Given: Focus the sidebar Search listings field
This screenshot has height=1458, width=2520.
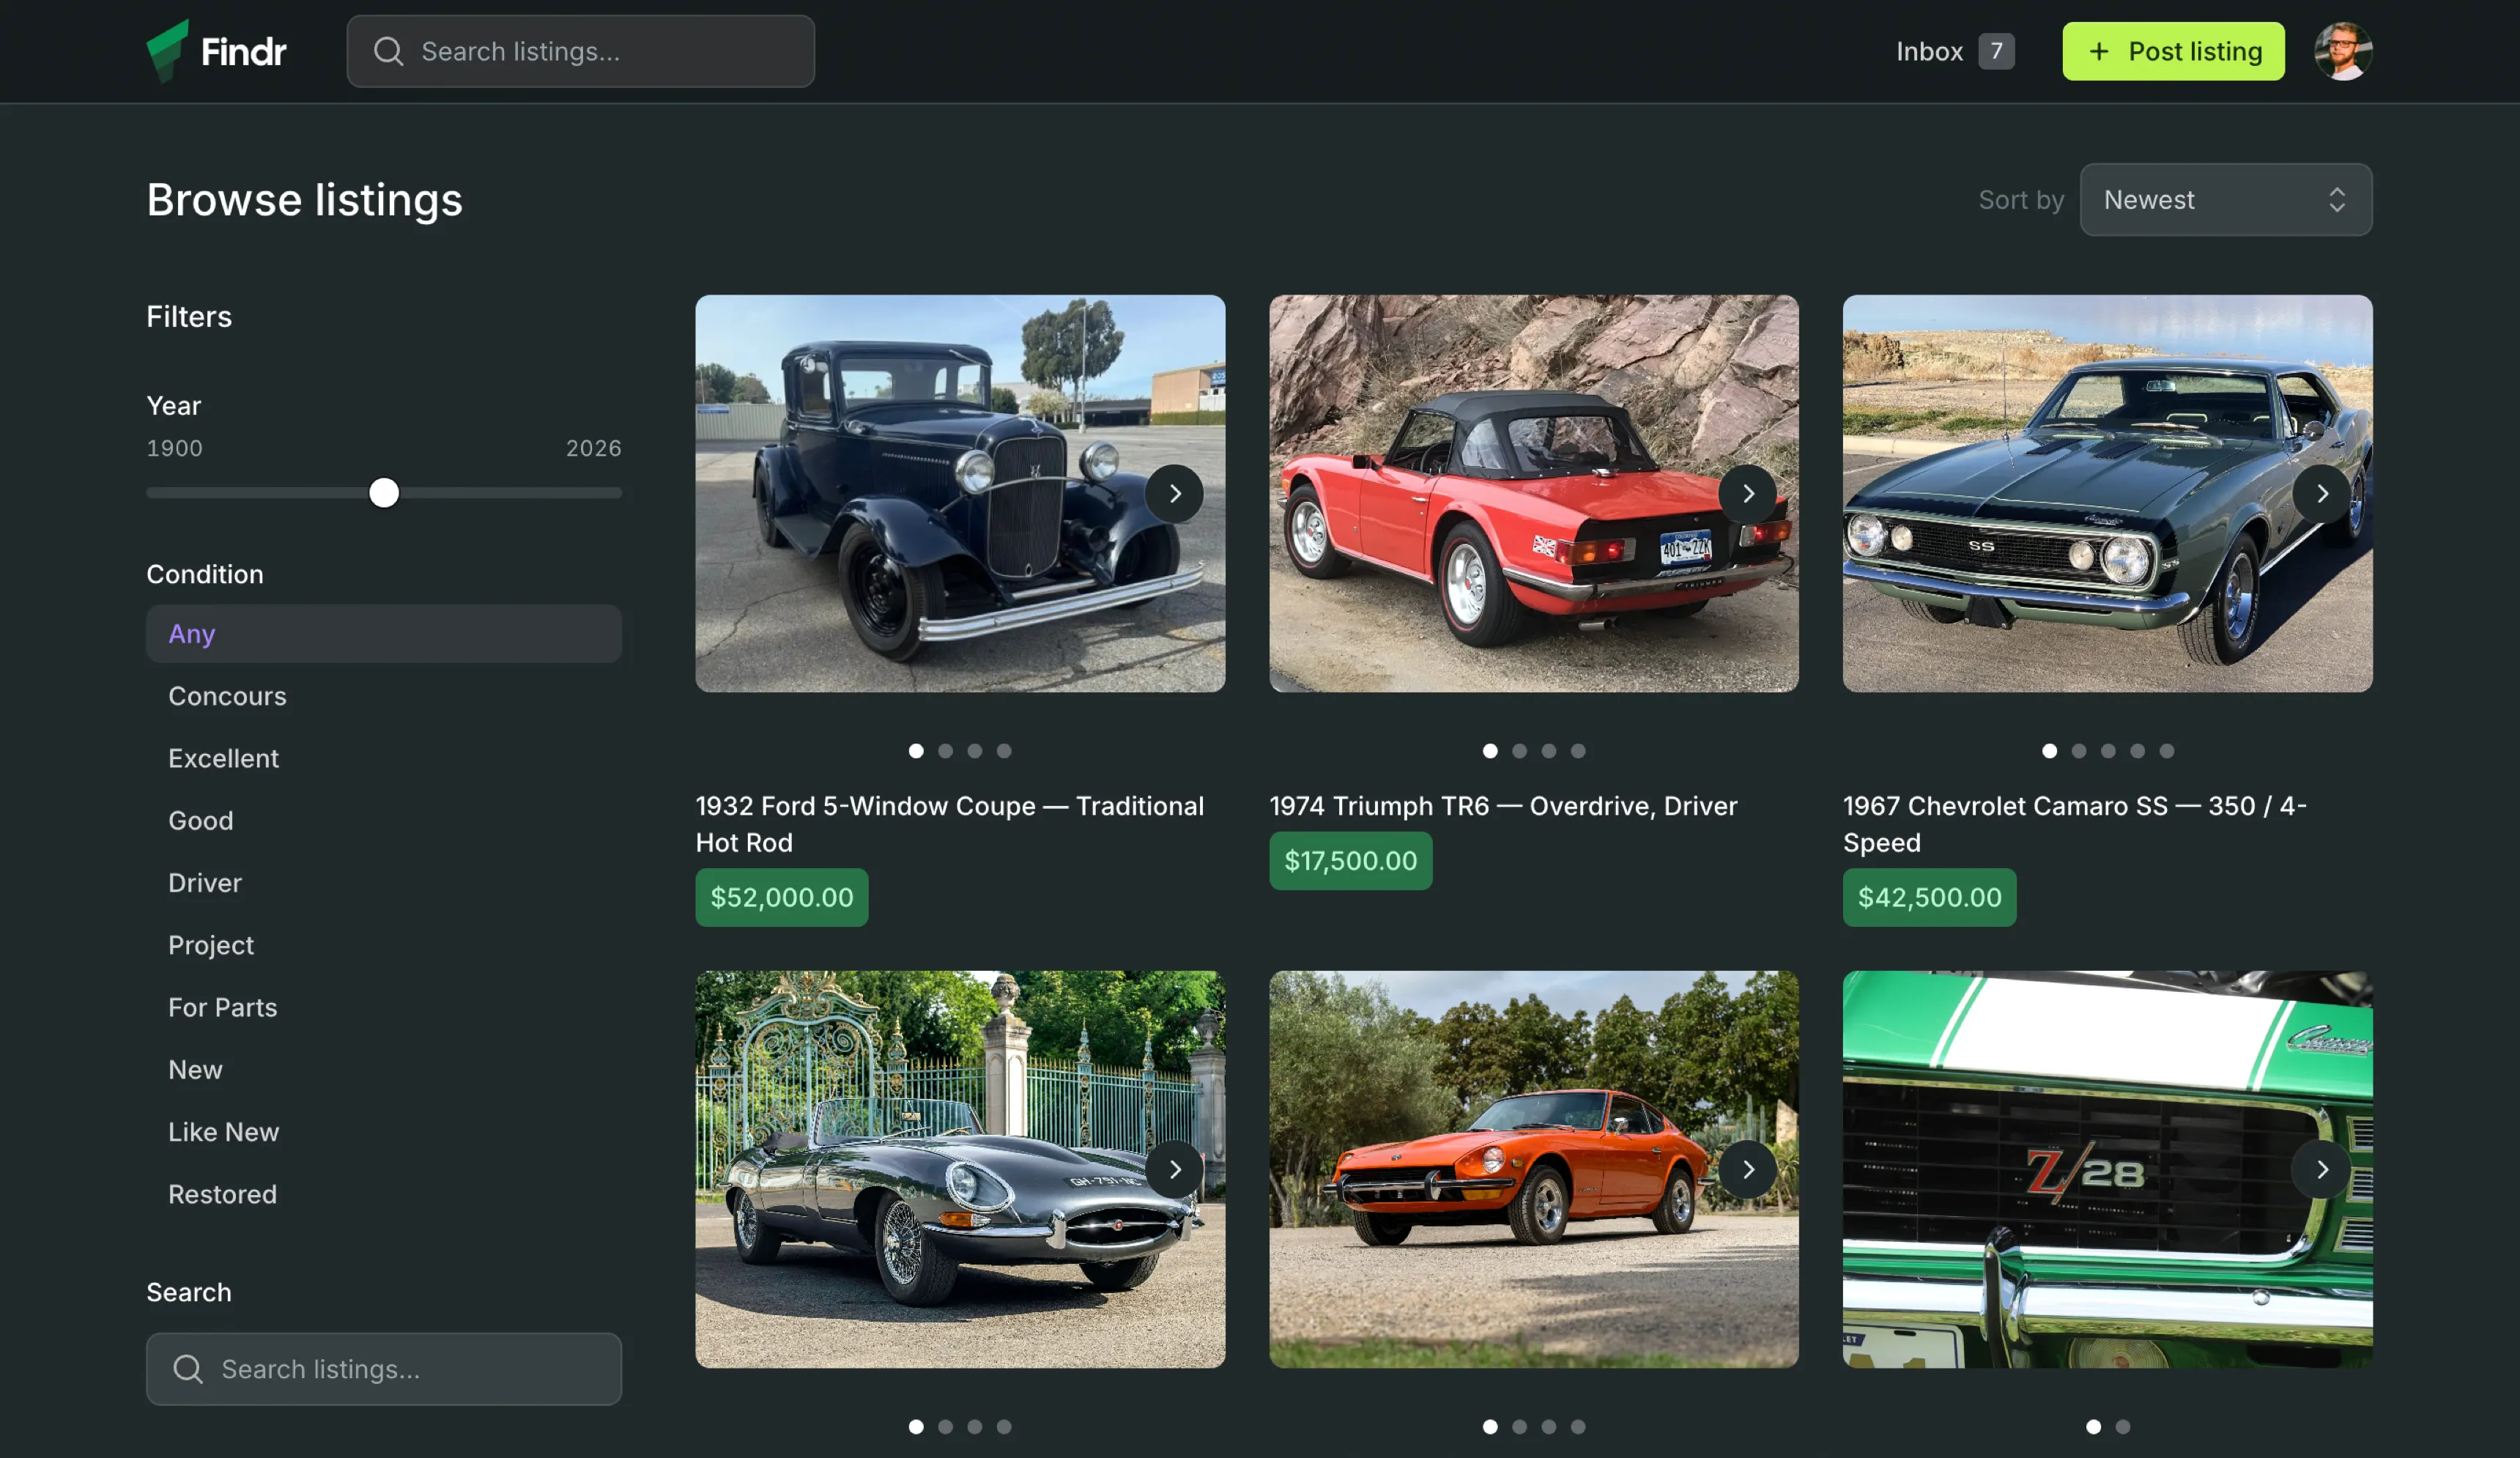Looking at the screenshot, I should (384, 1369).
